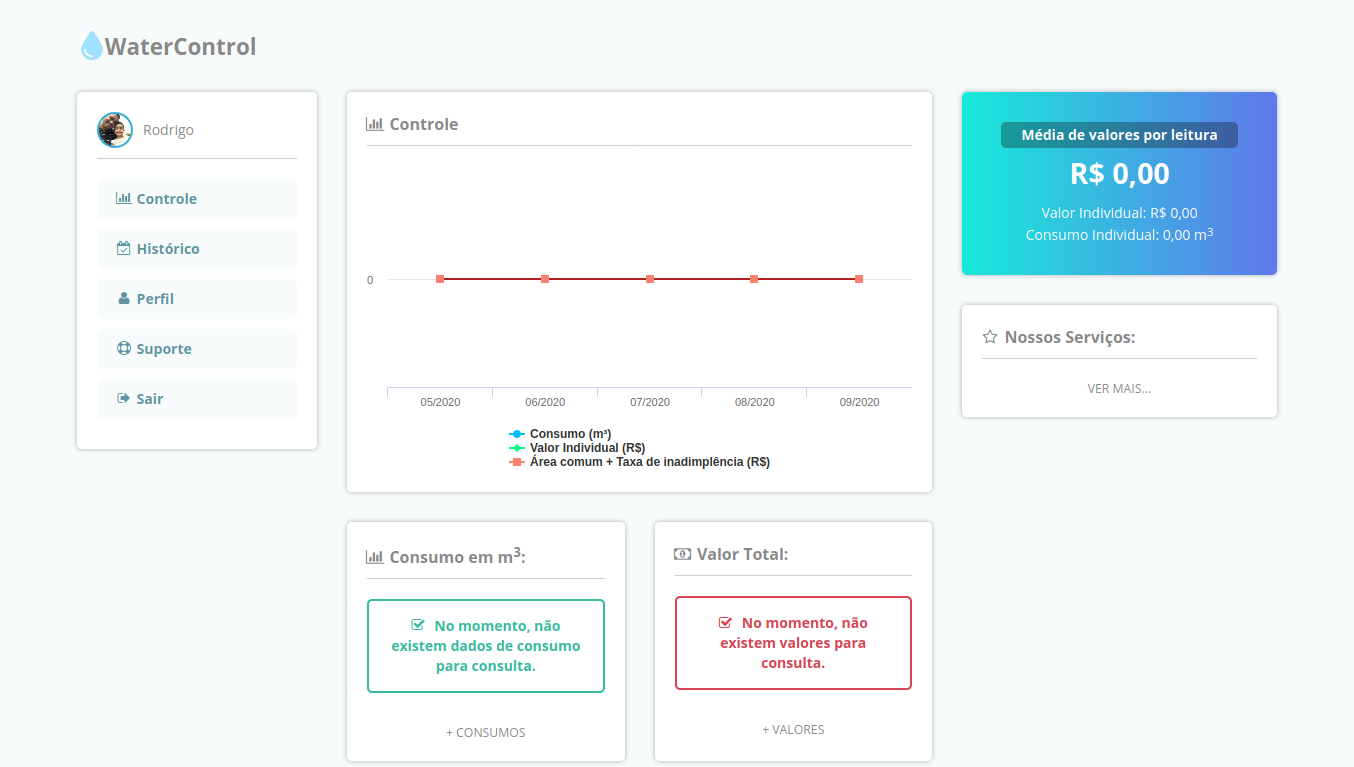The image size is (1354, 767).
Task: Click Rodrigo's profile avatar picture
Action: coord(115,130)
